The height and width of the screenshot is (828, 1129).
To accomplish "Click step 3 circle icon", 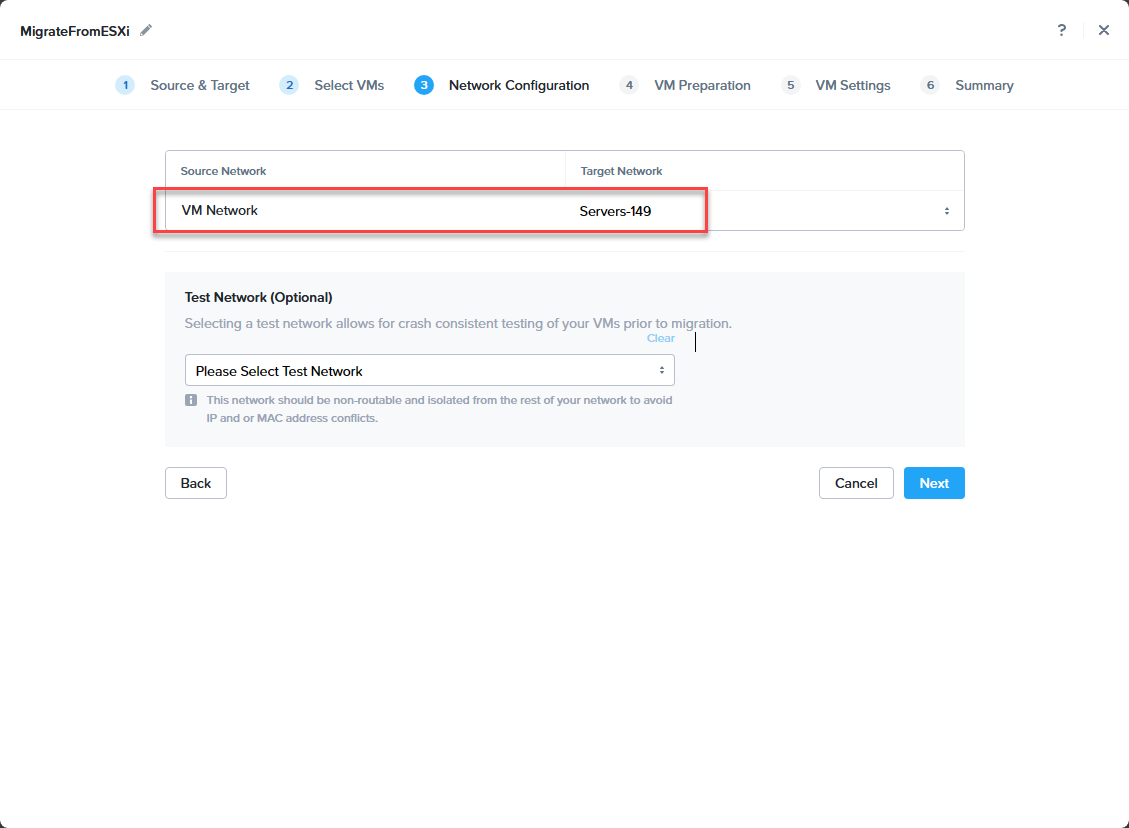I will coord(424,85).
